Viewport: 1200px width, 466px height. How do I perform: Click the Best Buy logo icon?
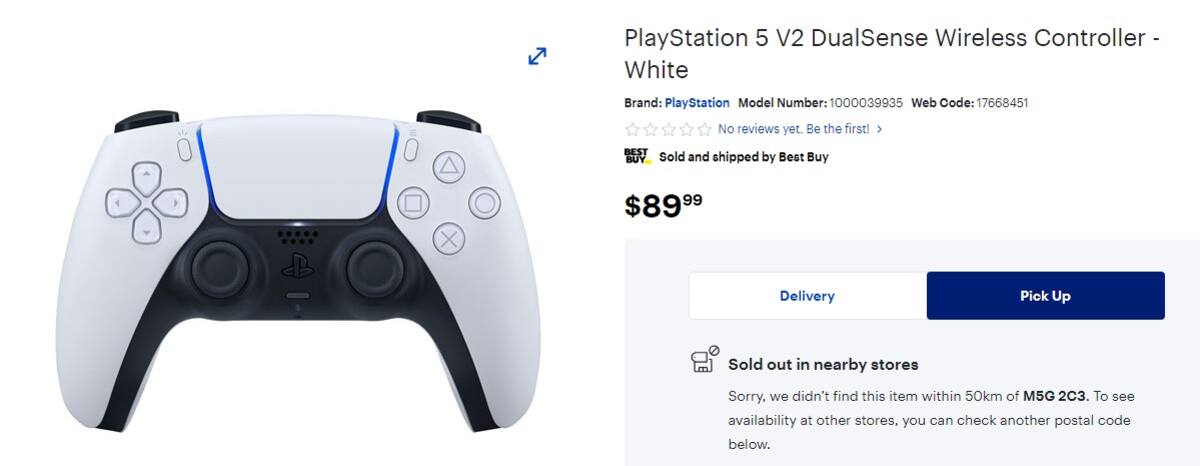[x=637, y=156]
